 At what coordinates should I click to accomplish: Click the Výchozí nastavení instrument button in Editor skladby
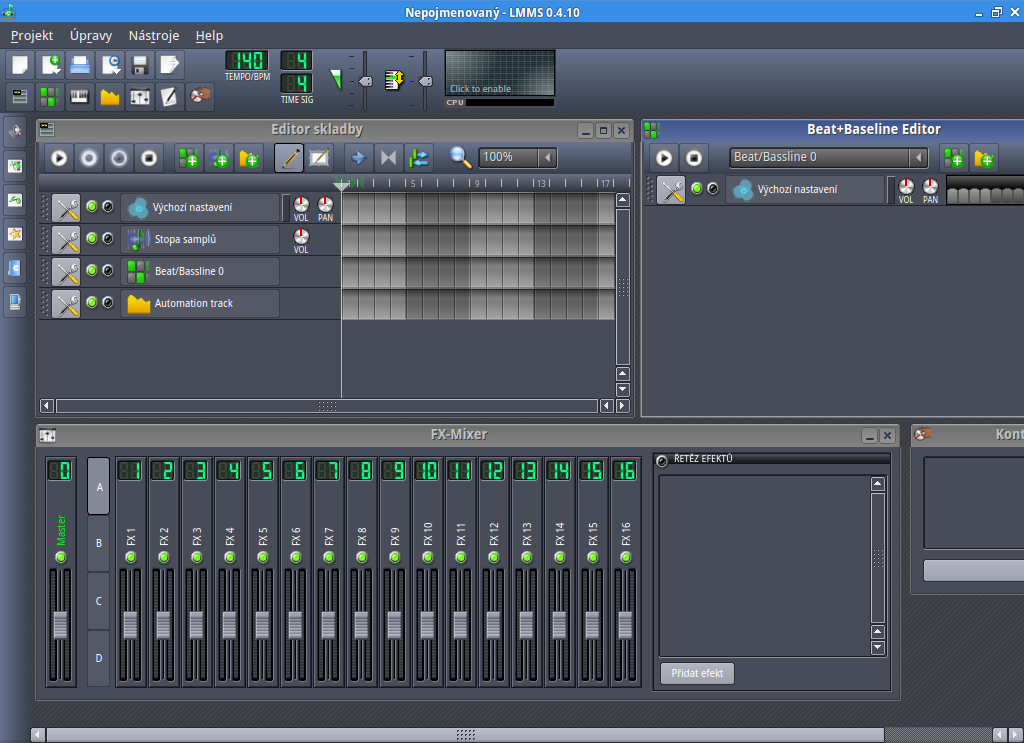click(x=200, y=208)
